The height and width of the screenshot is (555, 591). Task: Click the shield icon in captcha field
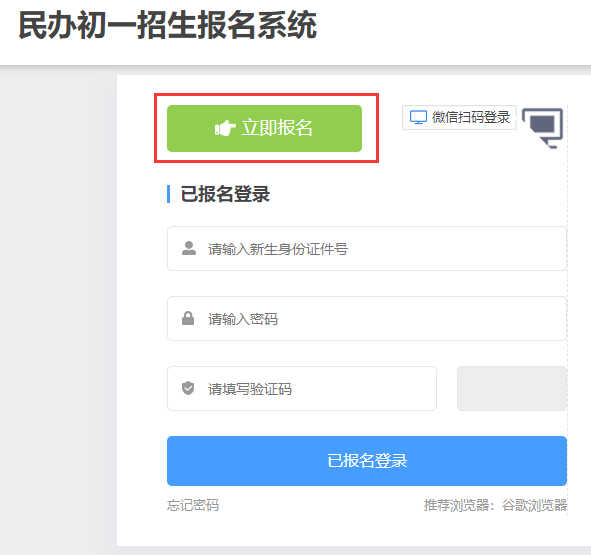tap(188, 388)
